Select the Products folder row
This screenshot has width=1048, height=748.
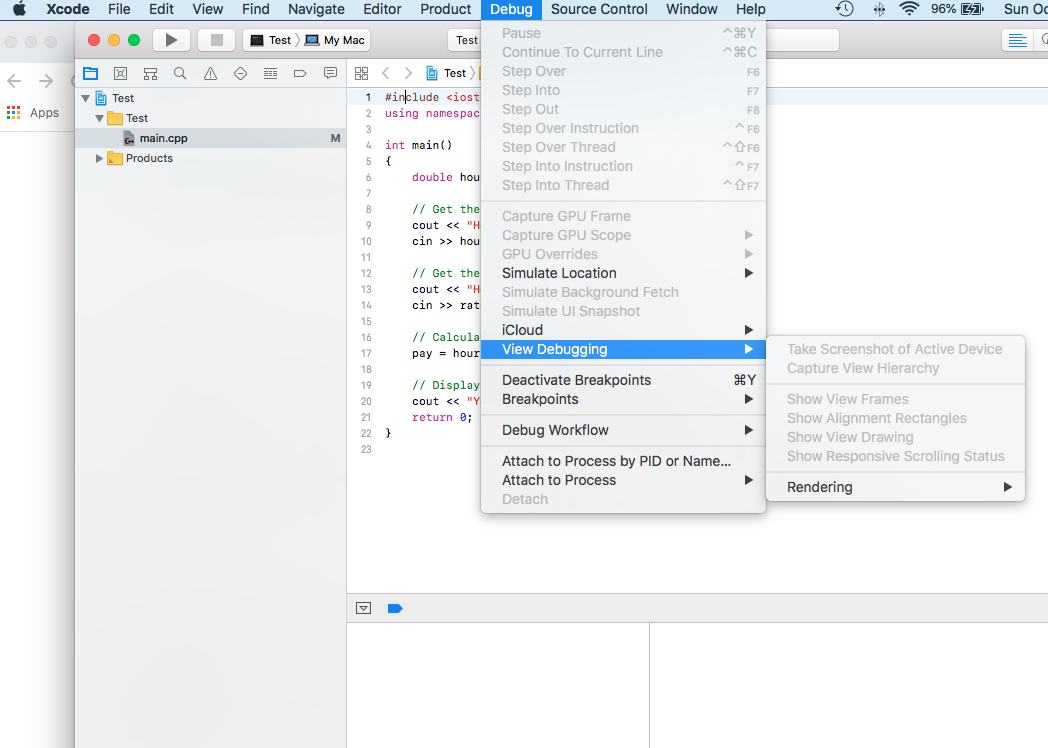pyautogui.click(x=211, y=158)
